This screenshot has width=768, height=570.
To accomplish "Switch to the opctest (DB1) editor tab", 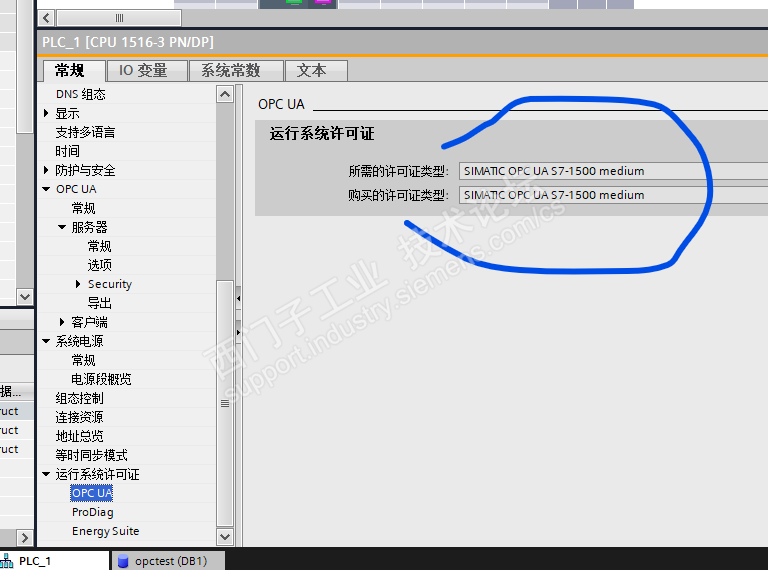I will click(x=168, y=561).
